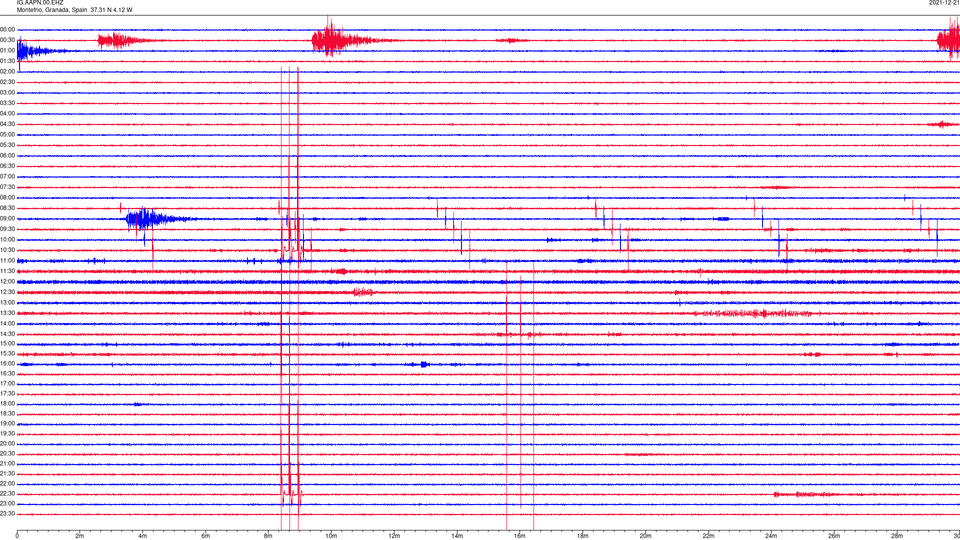
Task: Click the 05:30 time label
Action: pos(7,144)
